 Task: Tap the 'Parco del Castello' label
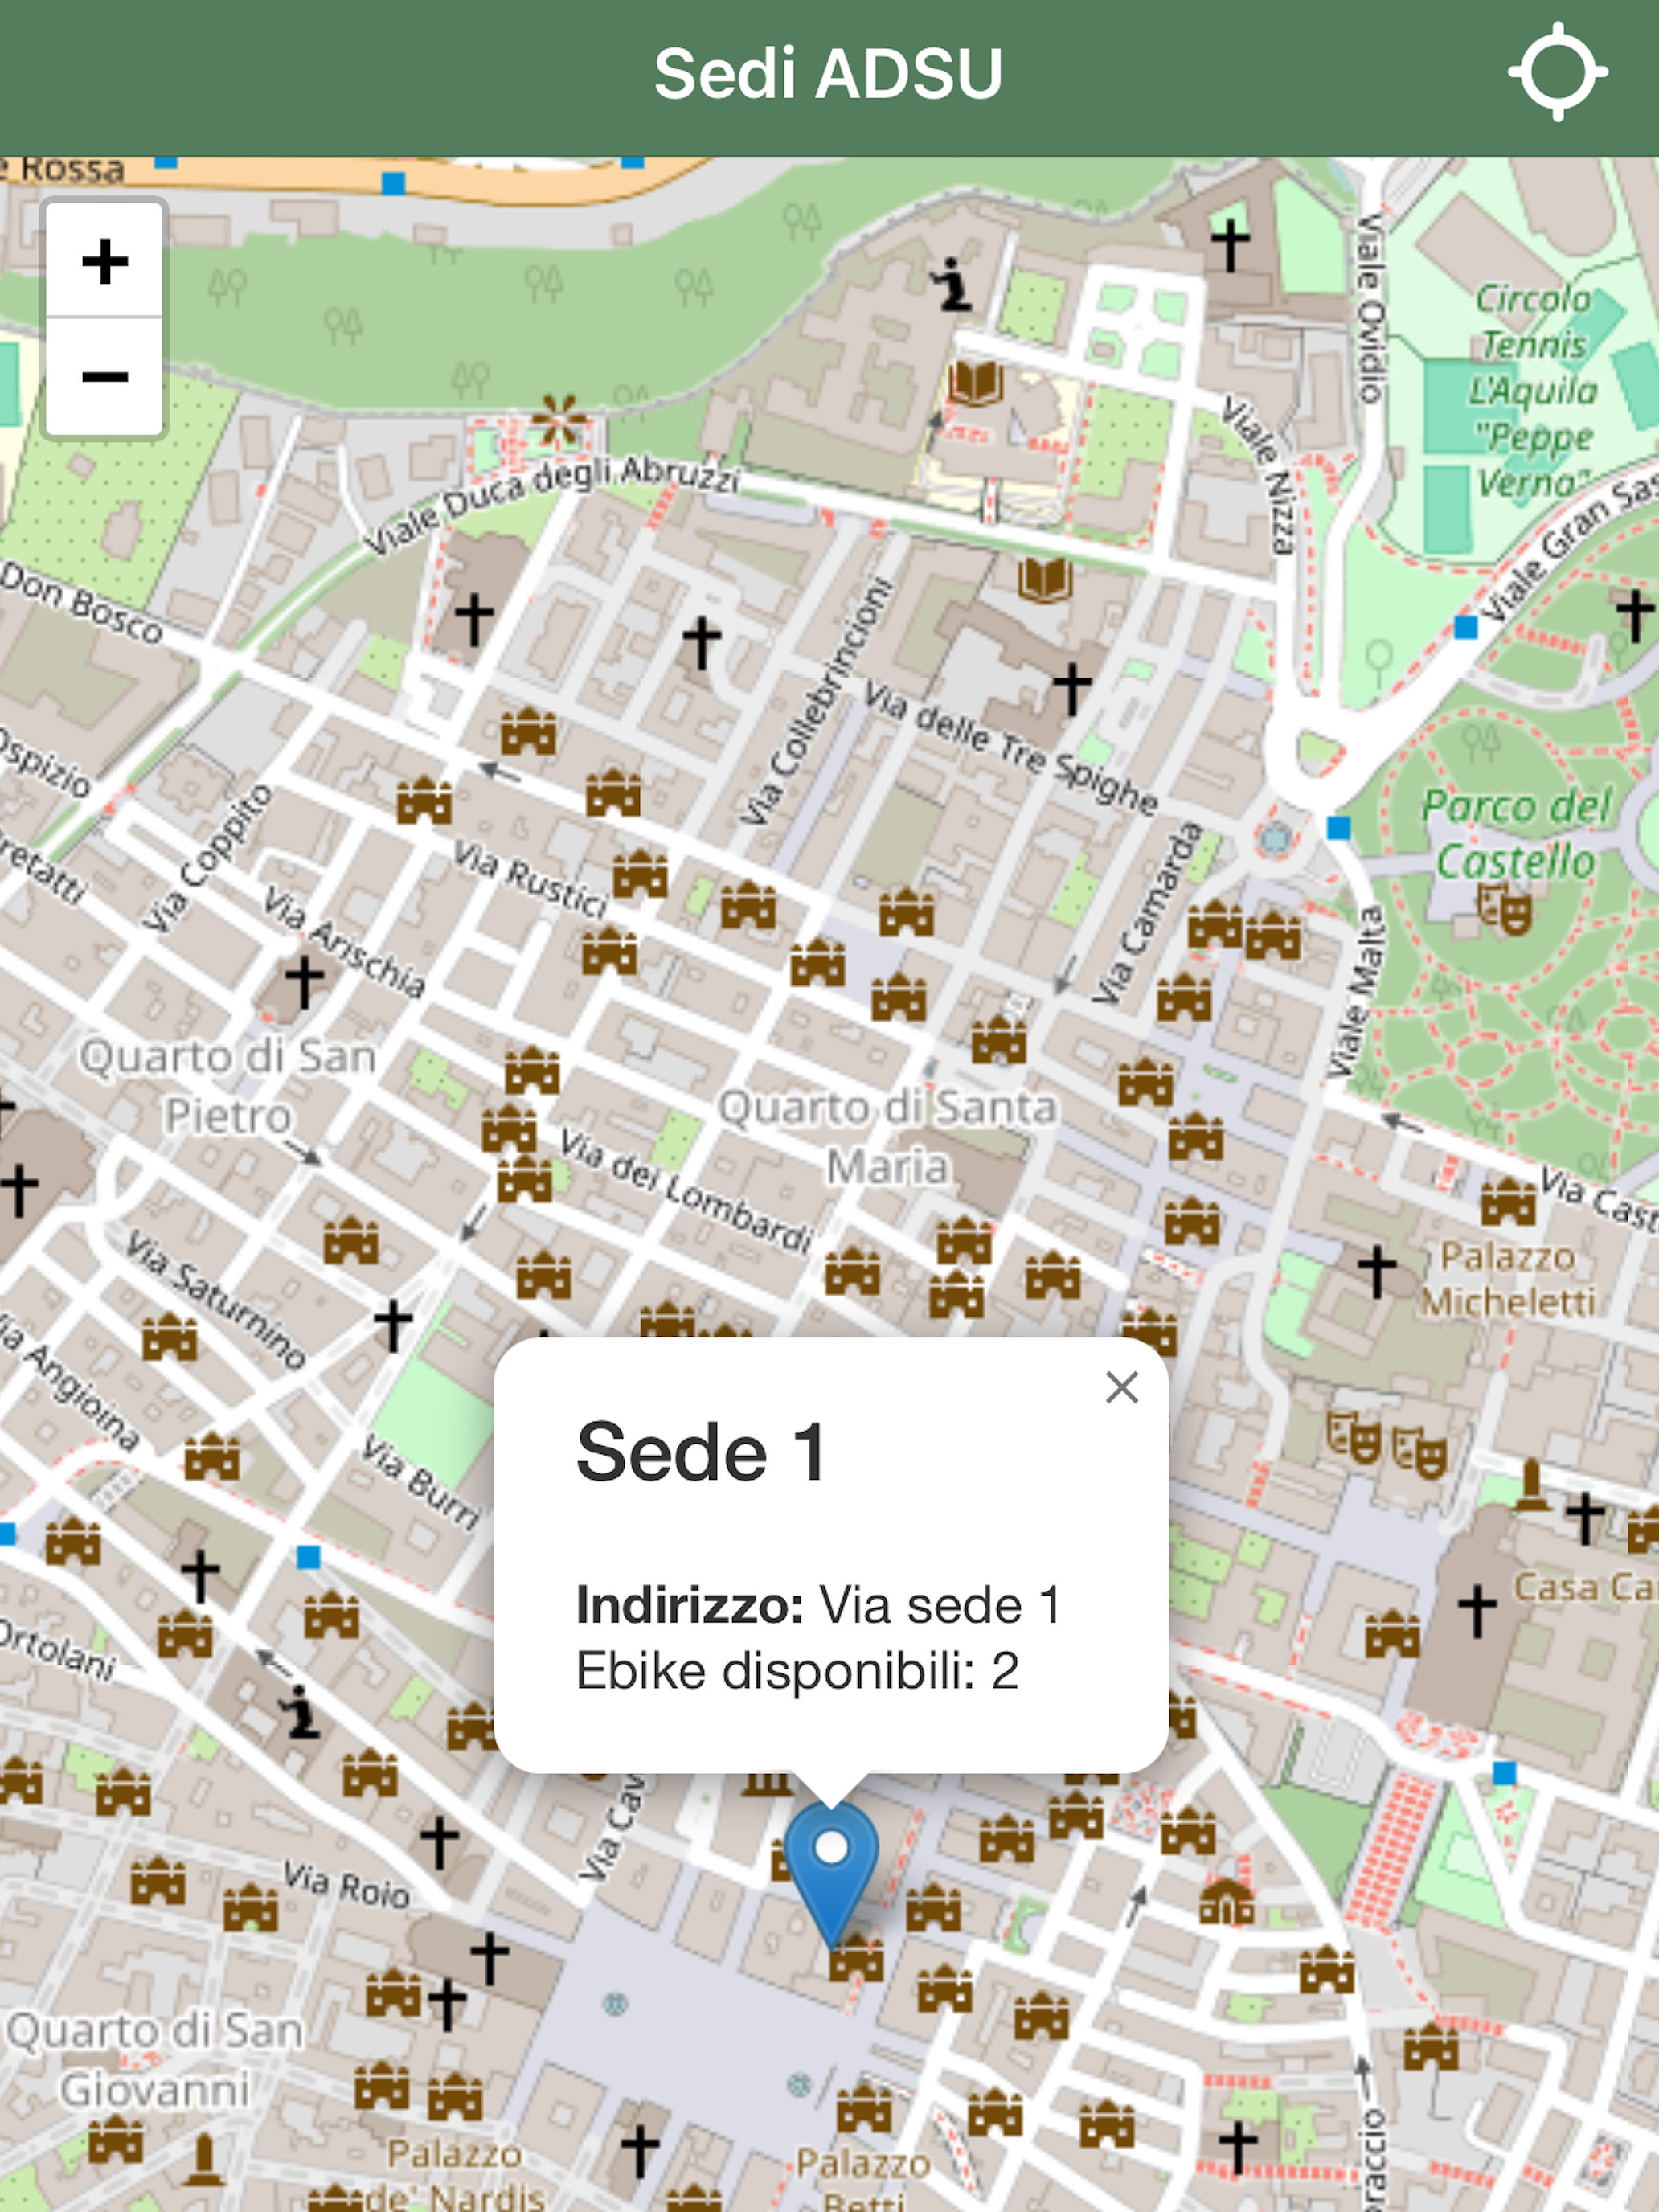[1516, 833]
